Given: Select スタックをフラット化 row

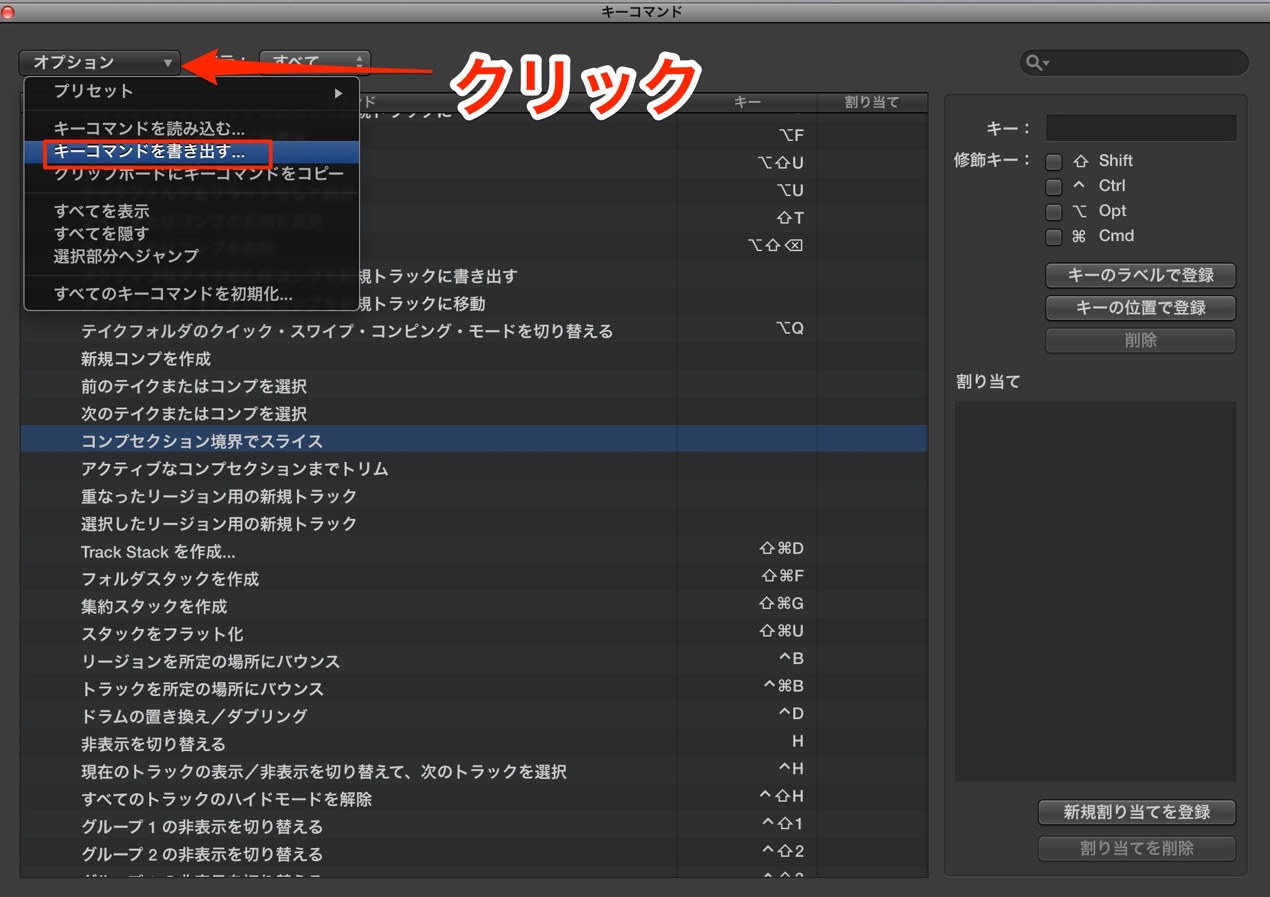Looking at the screenshot, I should (x=474, y=634).
